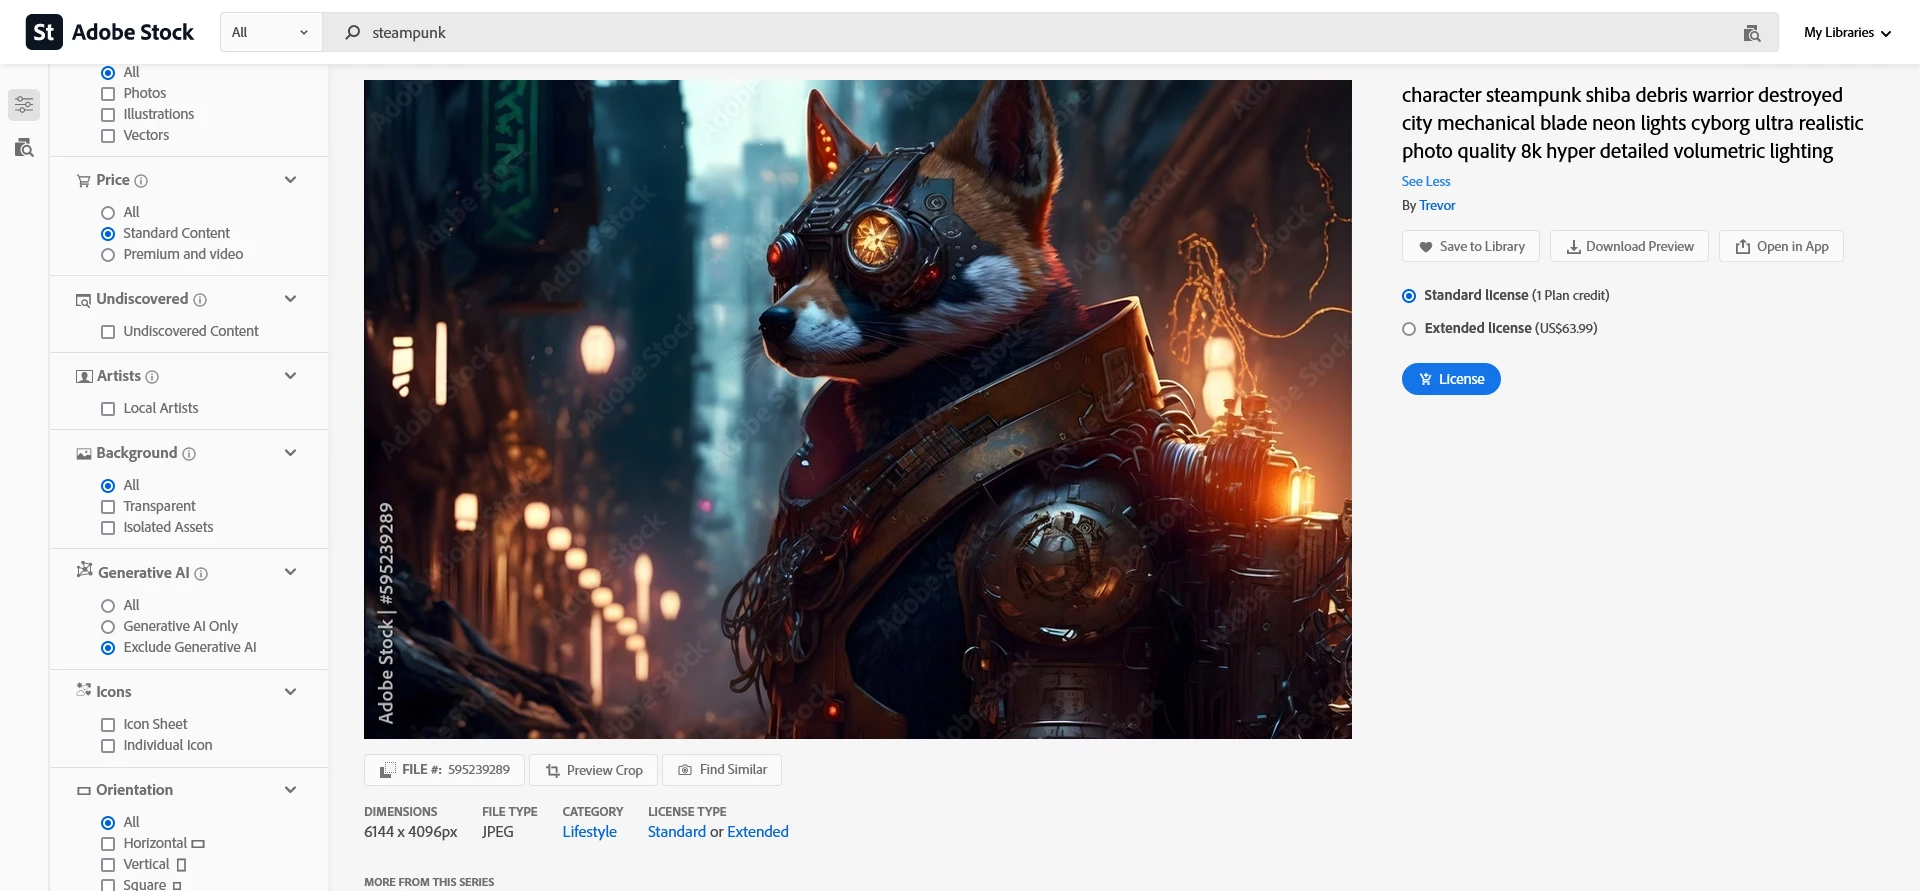1920x891 pixels.
Task: Open the My Libraries menu
Action: (x=1847, y=33)
